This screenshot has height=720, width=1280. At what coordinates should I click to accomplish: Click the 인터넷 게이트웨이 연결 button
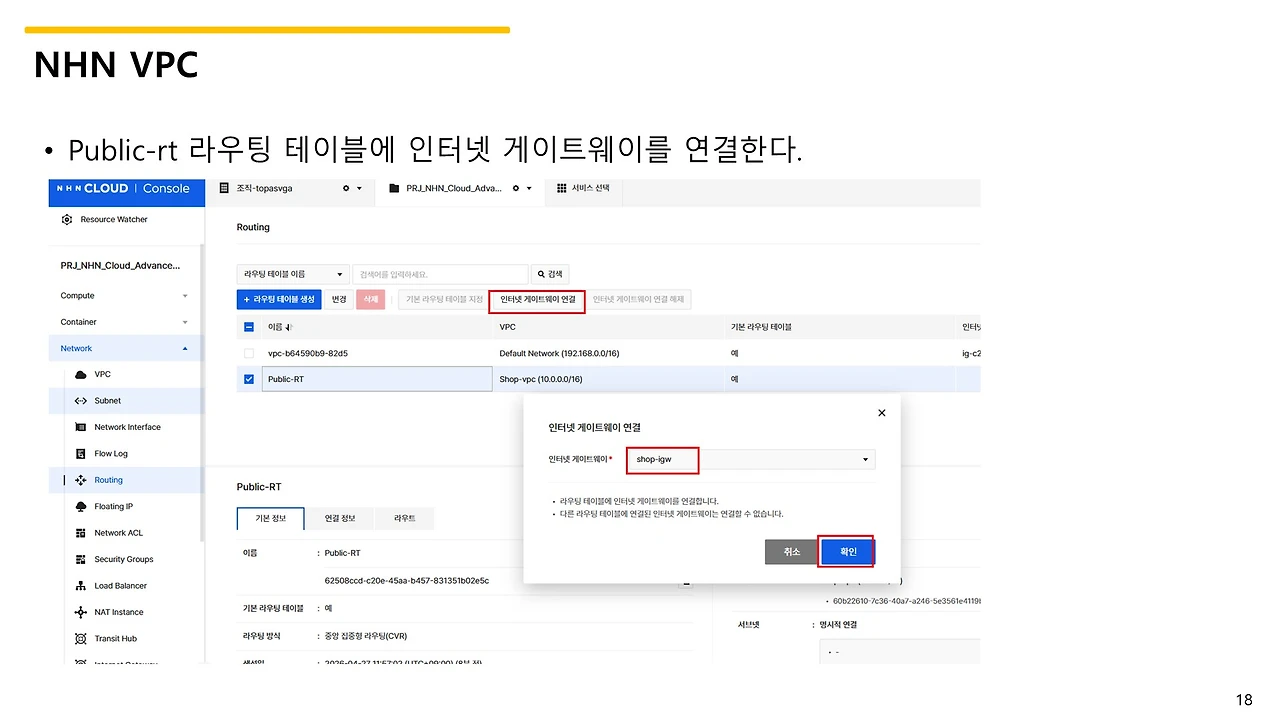click(539, 299)
